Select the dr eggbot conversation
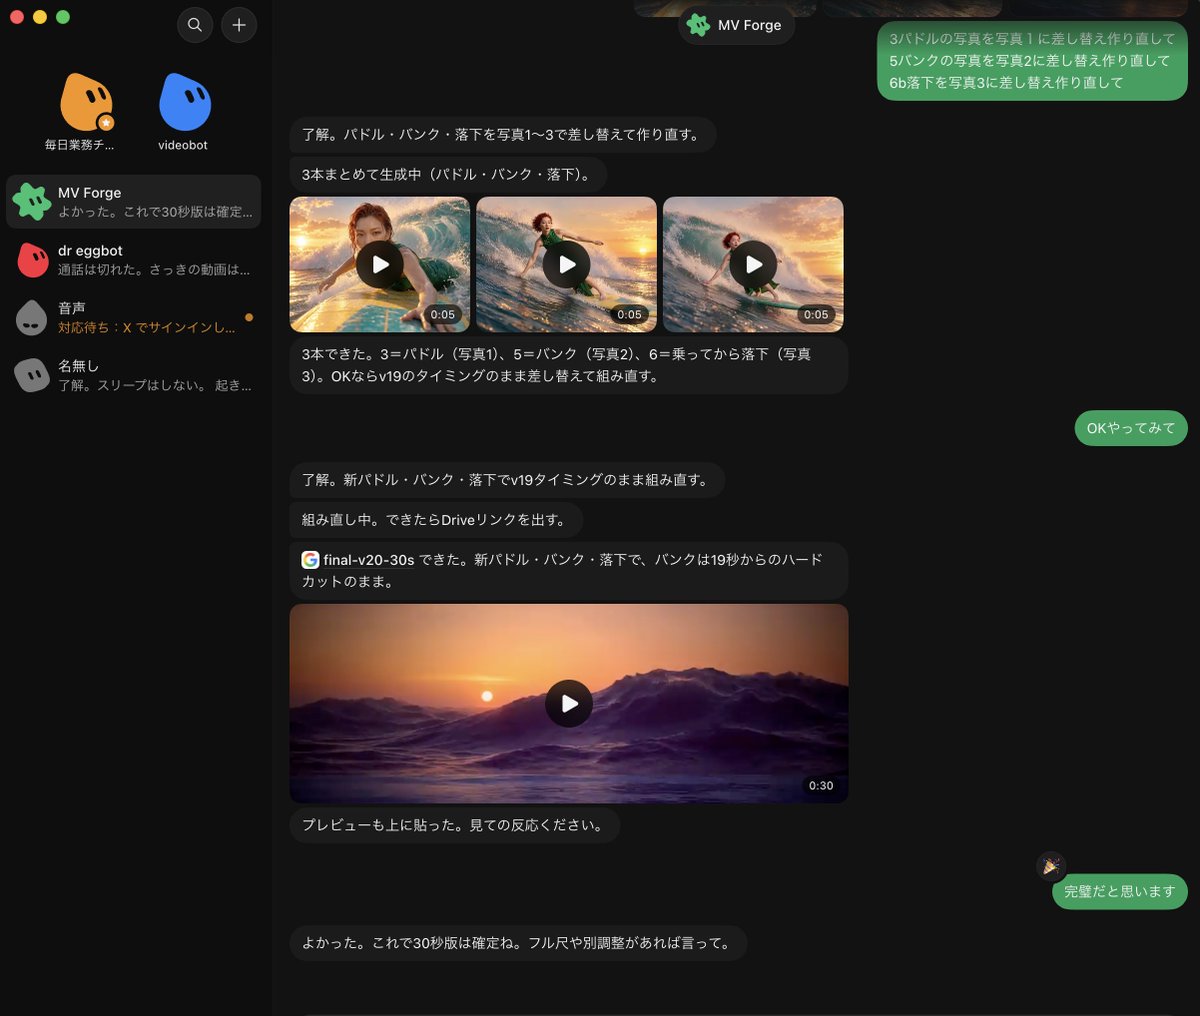The width and height of the screenshot is (1200, 1016). [x=134, y=260]
